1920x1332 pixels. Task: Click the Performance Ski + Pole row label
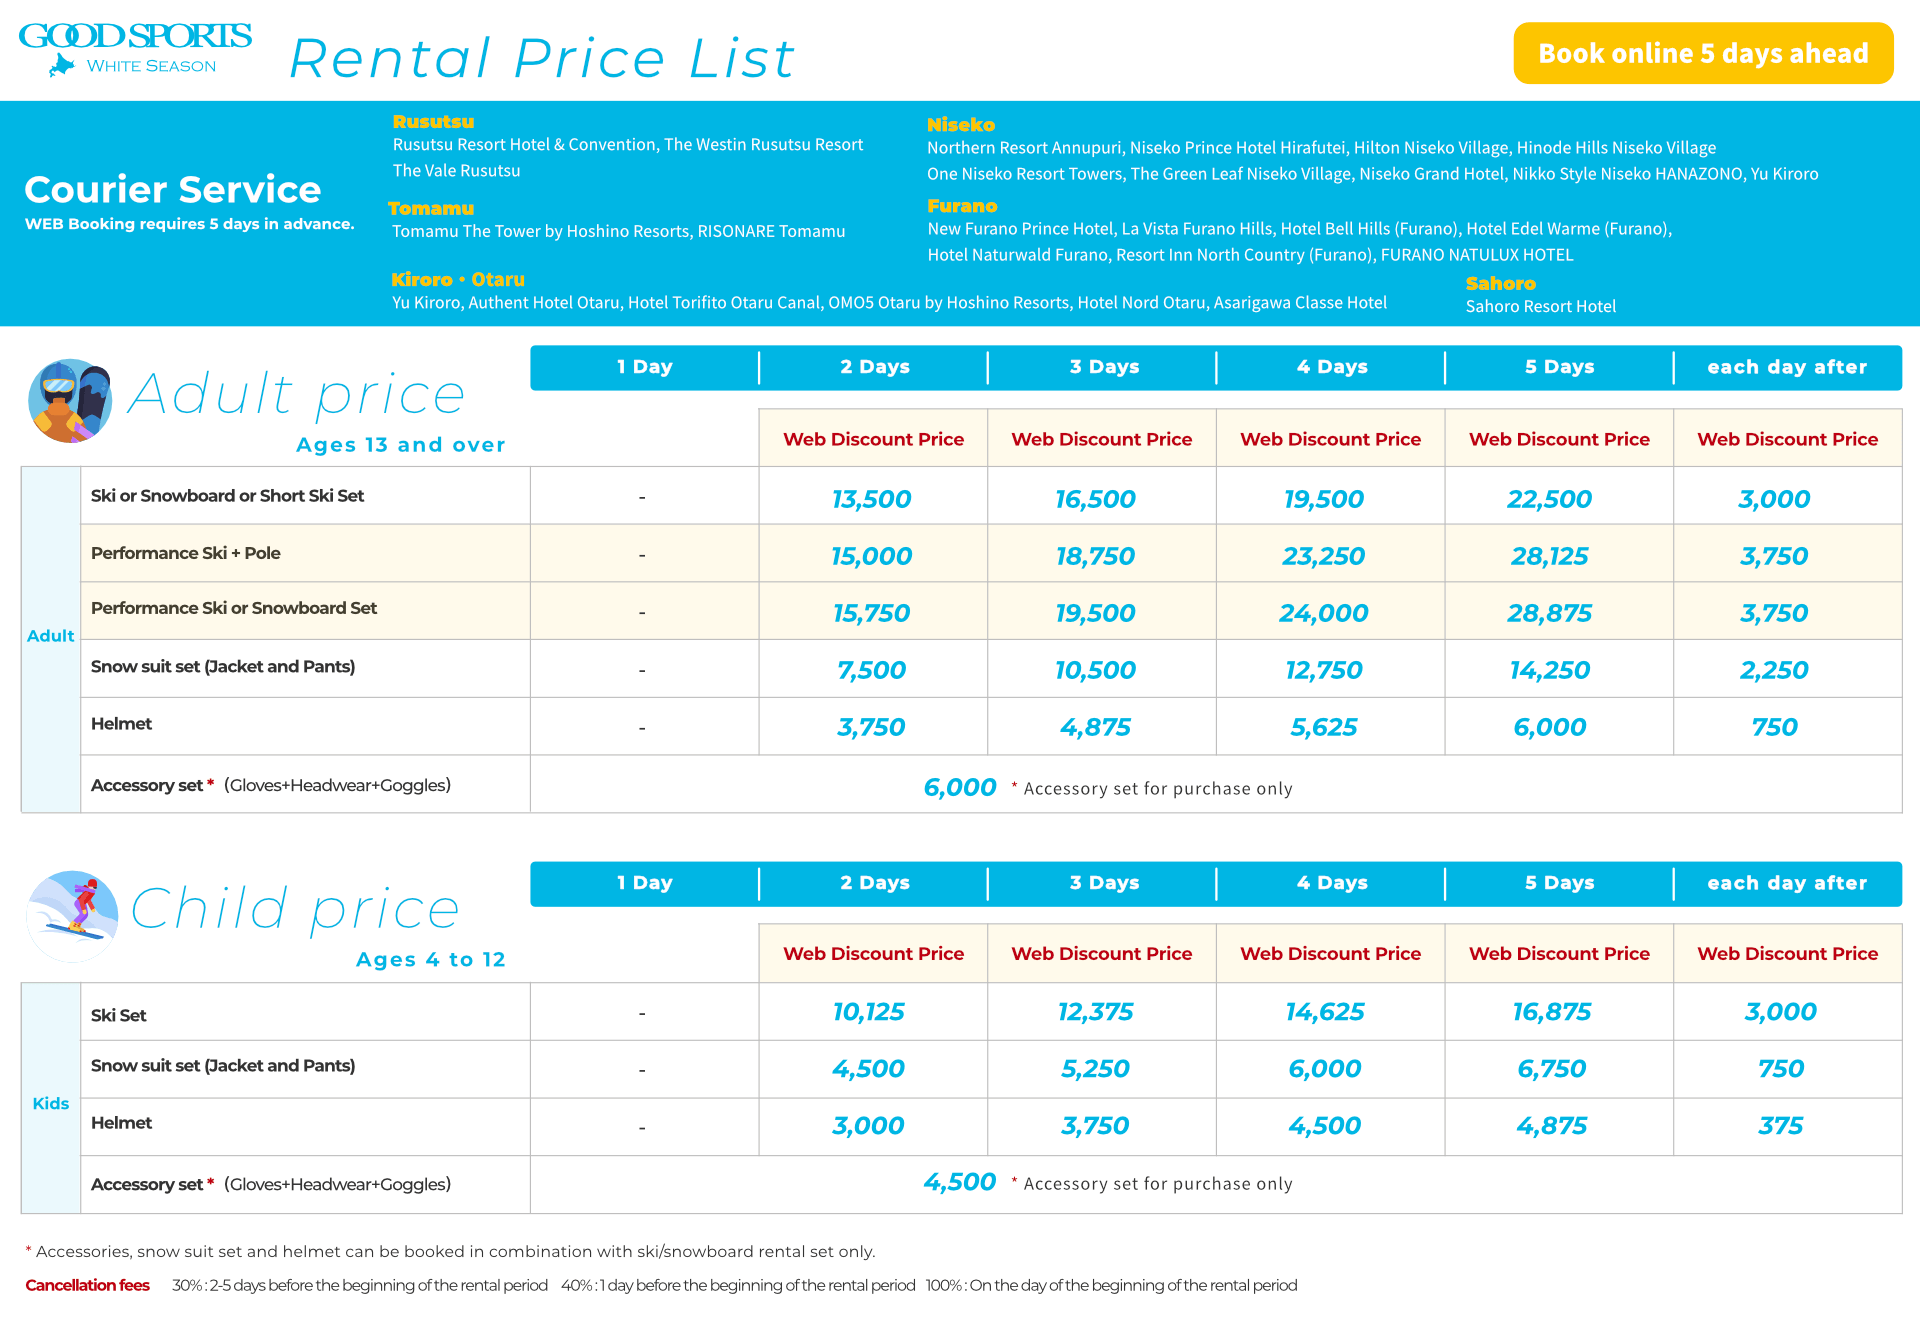click(186, 553)
